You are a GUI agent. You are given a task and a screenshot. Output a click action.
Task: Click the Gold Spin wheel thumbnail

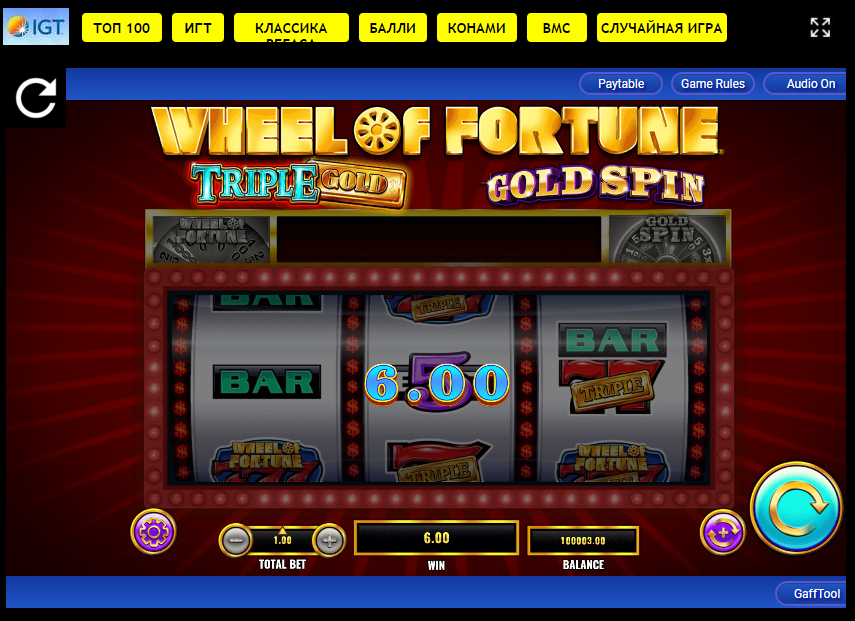668,239
